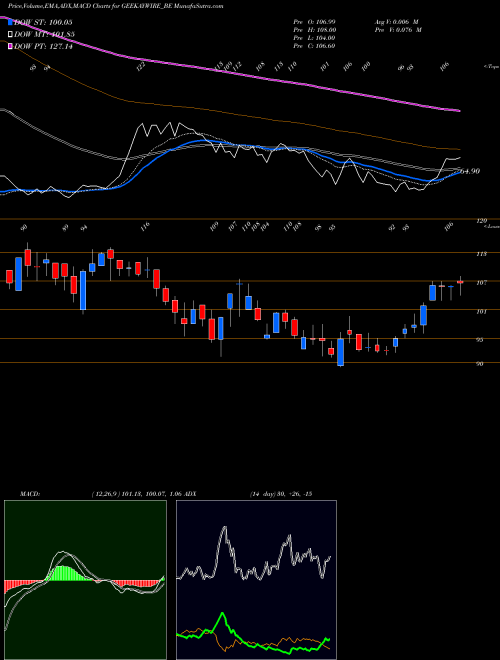Click the 'Pre V: 0.076 M' volume text

tap(399, 29)
